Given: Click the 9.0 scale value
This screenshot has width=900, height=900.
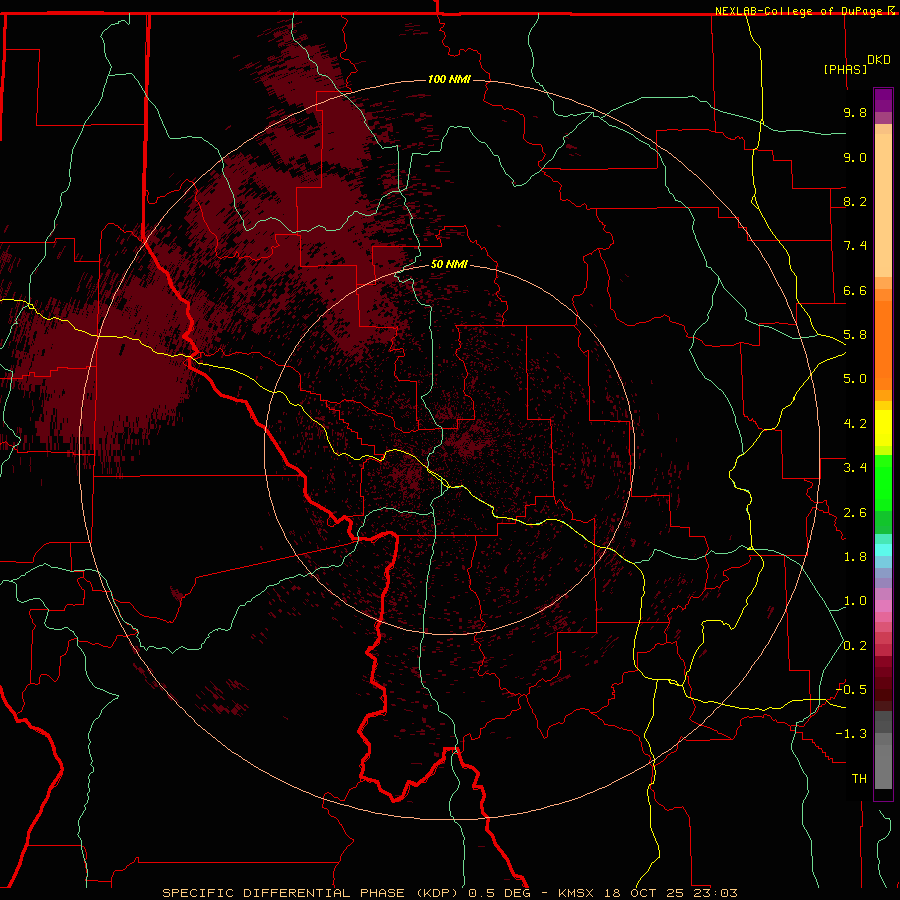Looking at the screenshot, I should pyautogui.click(x=855, y=158).
